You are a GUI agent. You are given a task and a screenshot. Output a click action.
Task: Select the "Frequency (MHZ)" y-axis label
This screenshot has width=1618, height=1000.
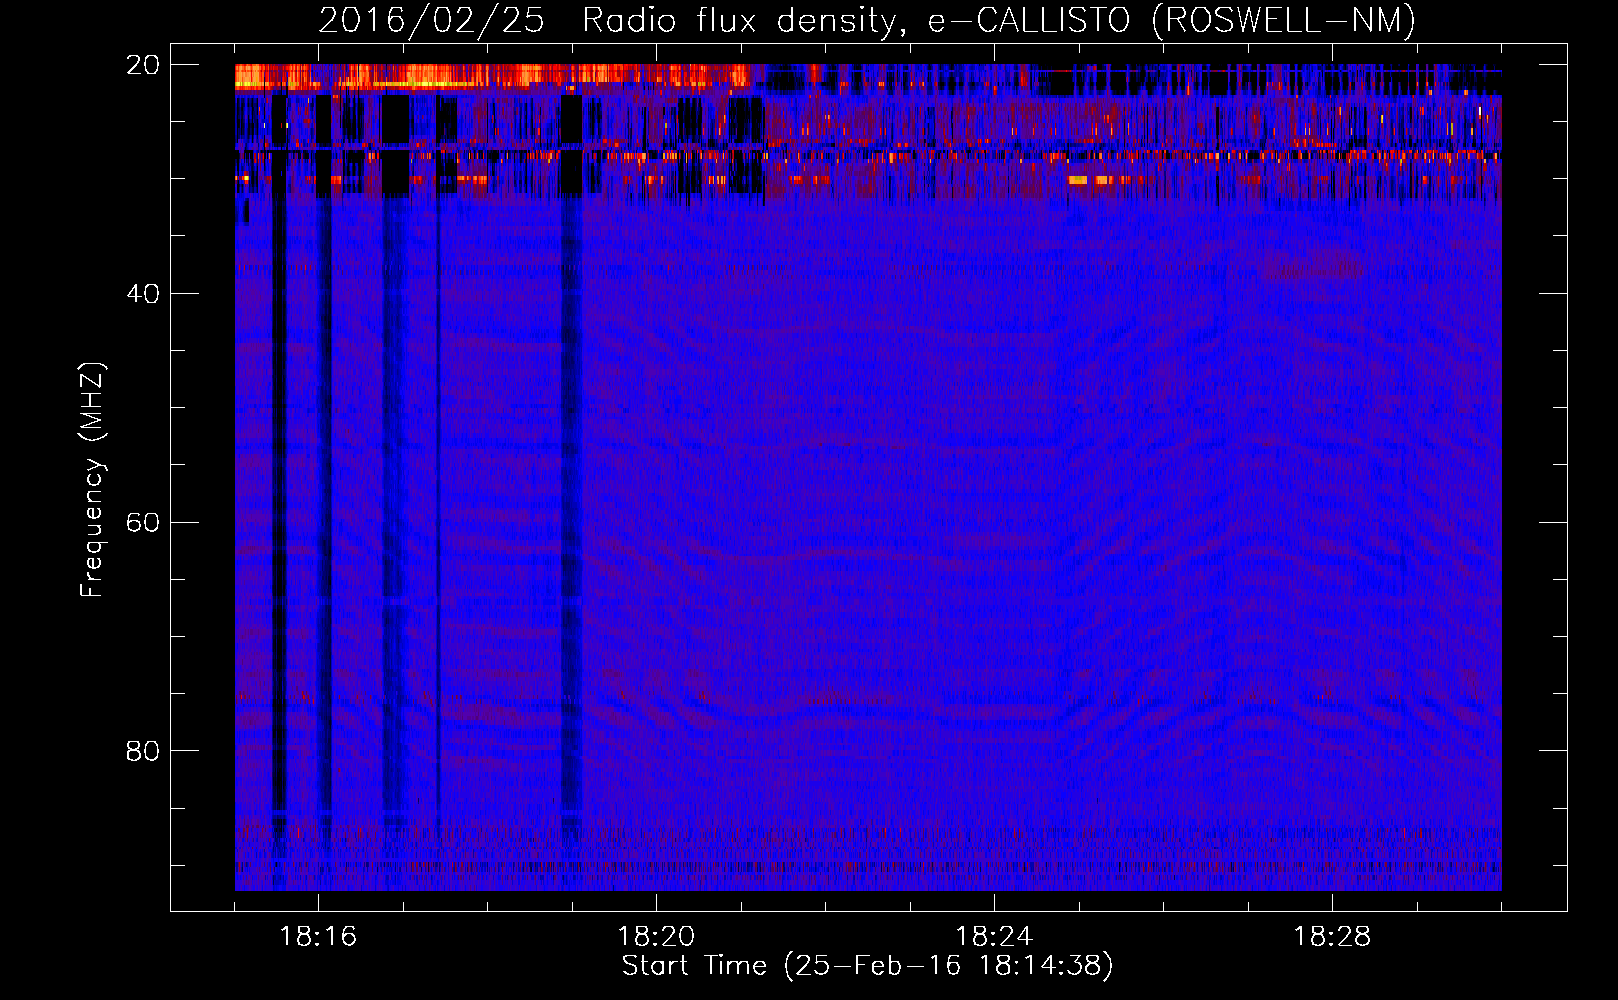(92, 480)
